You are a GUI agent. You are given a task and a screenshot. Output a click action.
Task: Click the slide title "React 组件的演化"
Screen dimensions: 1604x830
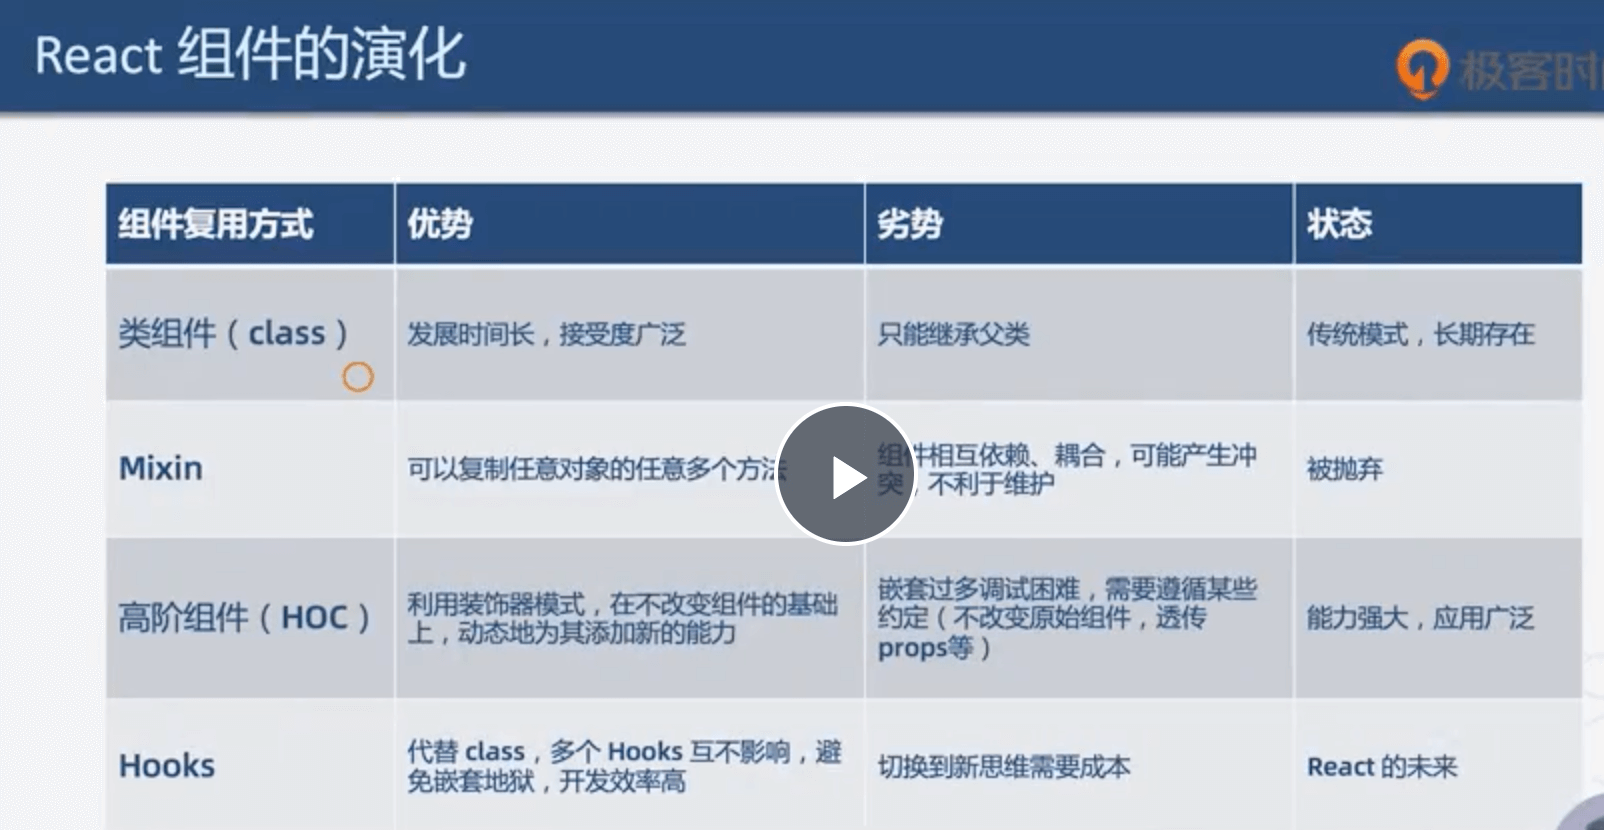250,55
